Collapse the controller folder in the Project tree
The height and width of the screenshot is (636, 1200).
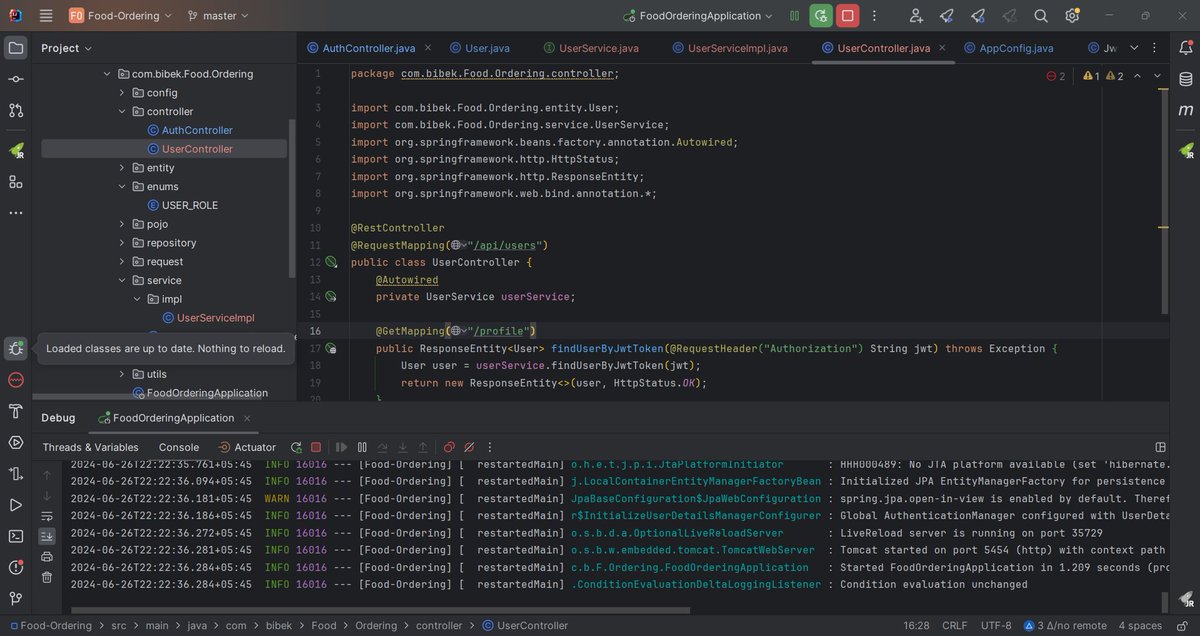click(x=123, y=112)
